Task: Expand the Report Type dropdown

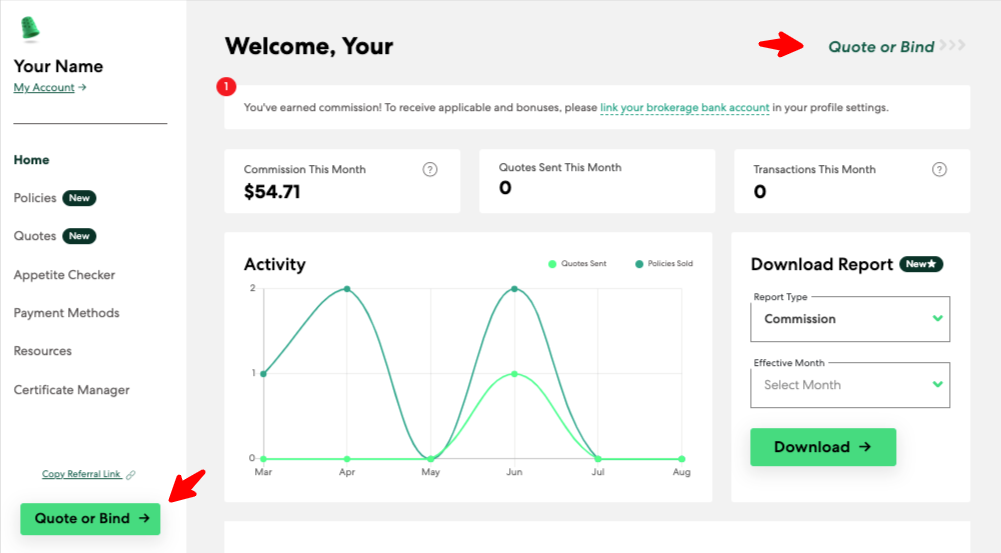Action: 850,319
